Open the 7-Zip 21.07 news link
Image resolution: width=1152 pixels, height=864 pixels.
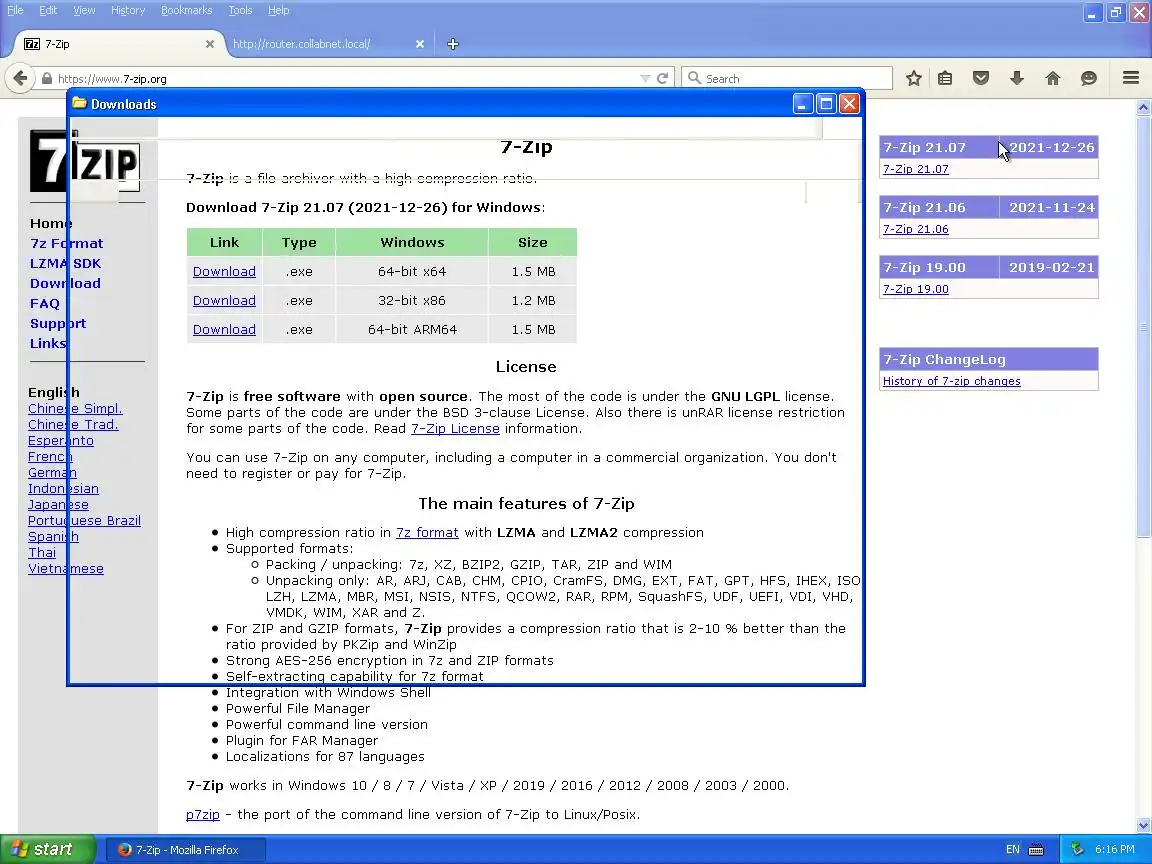tap(915, 169)
